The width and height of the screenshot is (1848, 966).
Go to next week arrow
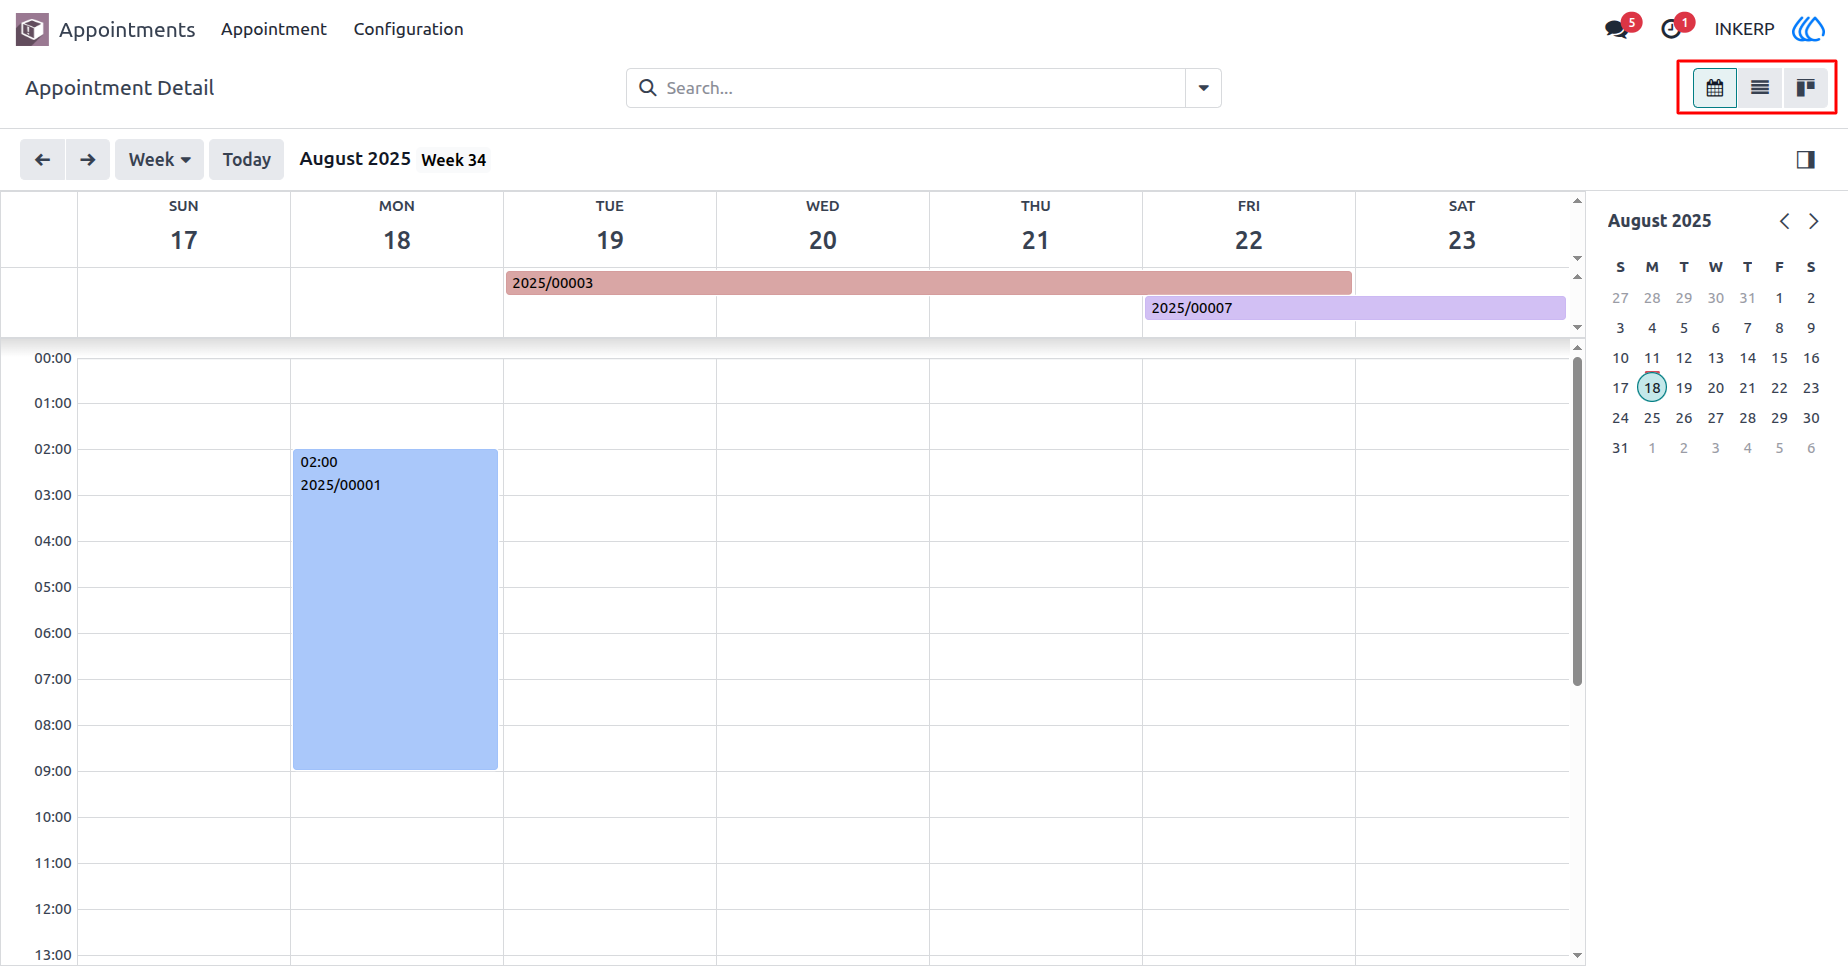point(88,160)
